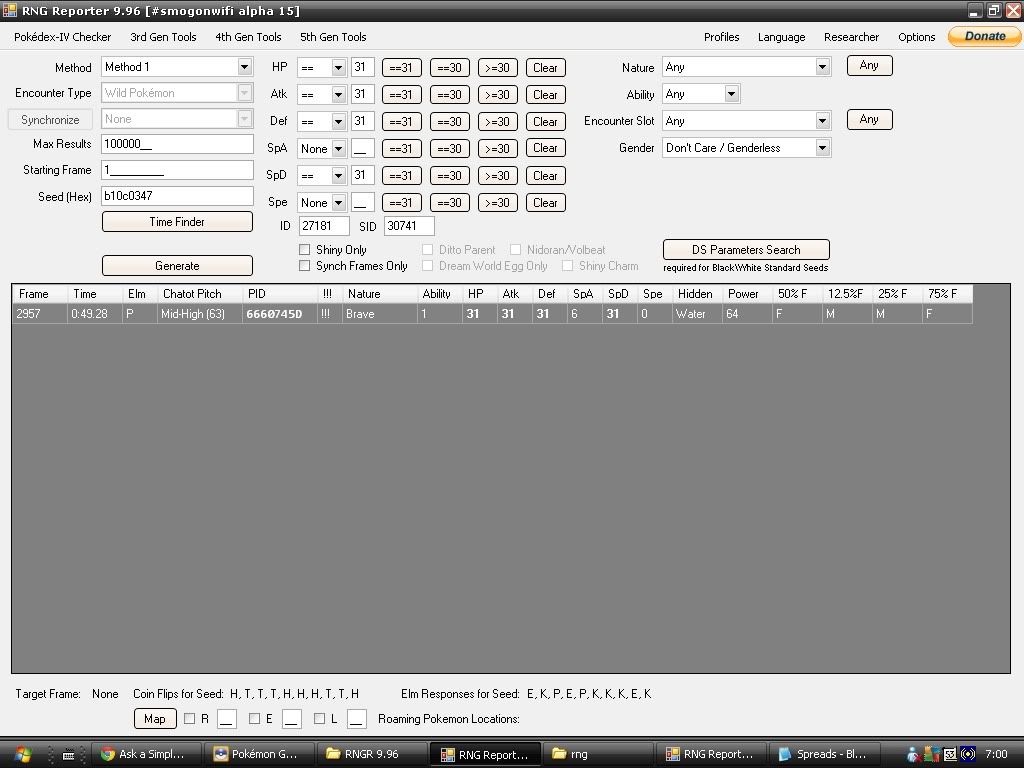Open the 4th Gen Tools menu
This screenshot has height=768, width=1024.
[248, 37]
